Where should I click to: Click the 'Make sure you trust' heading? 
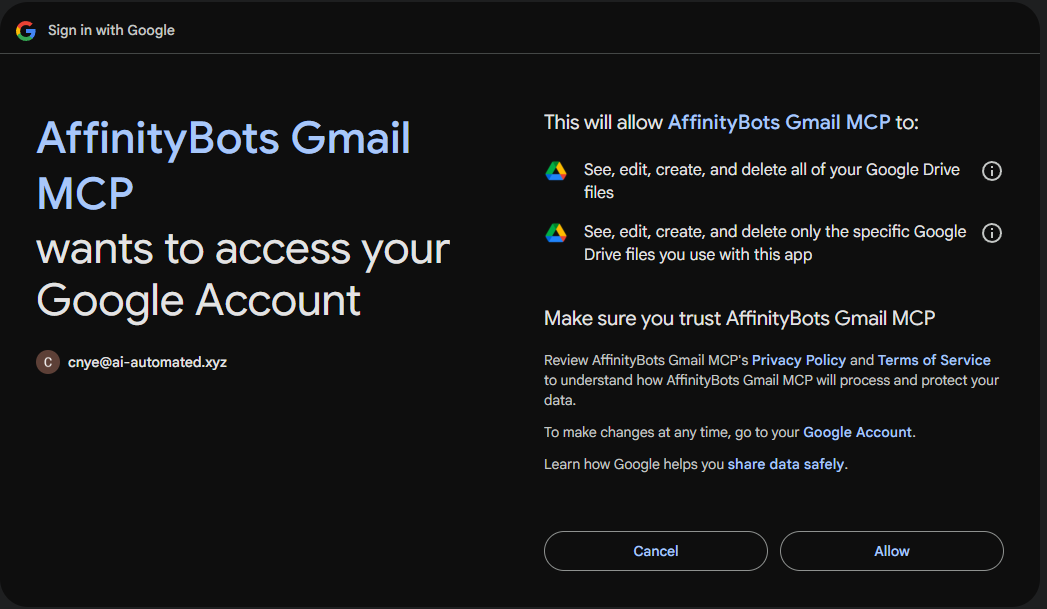tap(739, 318)
